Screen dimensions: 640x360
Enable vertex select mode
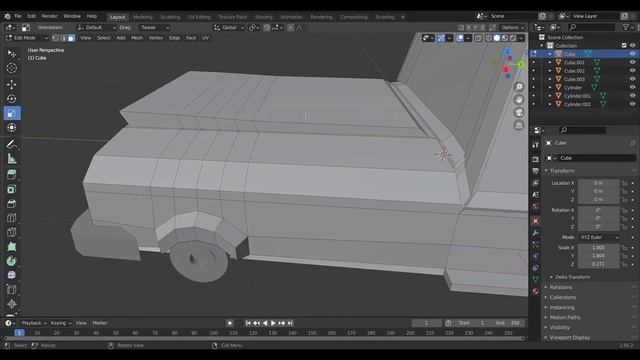pos(55,38)
